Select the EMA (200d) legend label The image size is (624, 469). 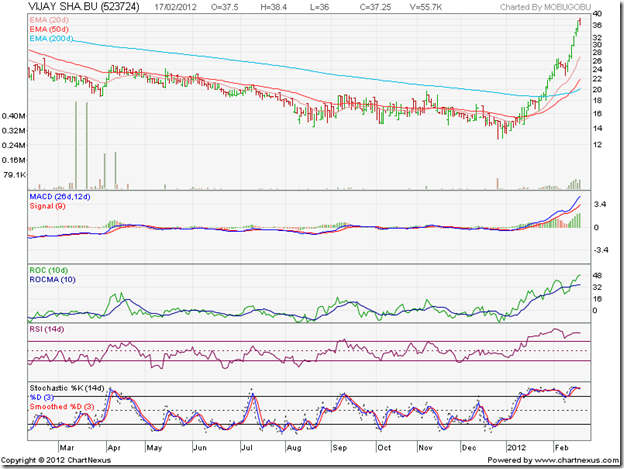pyautogui.click(x=49, y=38)
